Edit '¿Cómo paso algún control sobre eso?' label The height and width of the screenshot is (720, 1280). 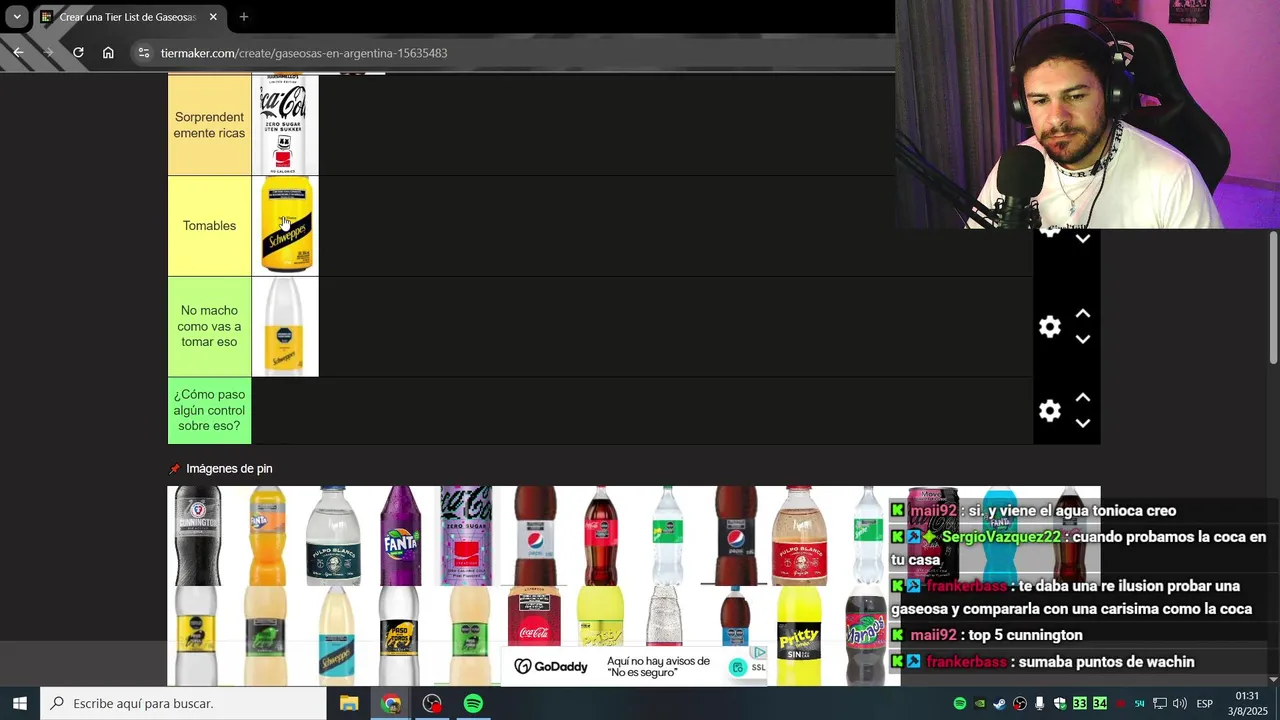(x=209, y=411)
